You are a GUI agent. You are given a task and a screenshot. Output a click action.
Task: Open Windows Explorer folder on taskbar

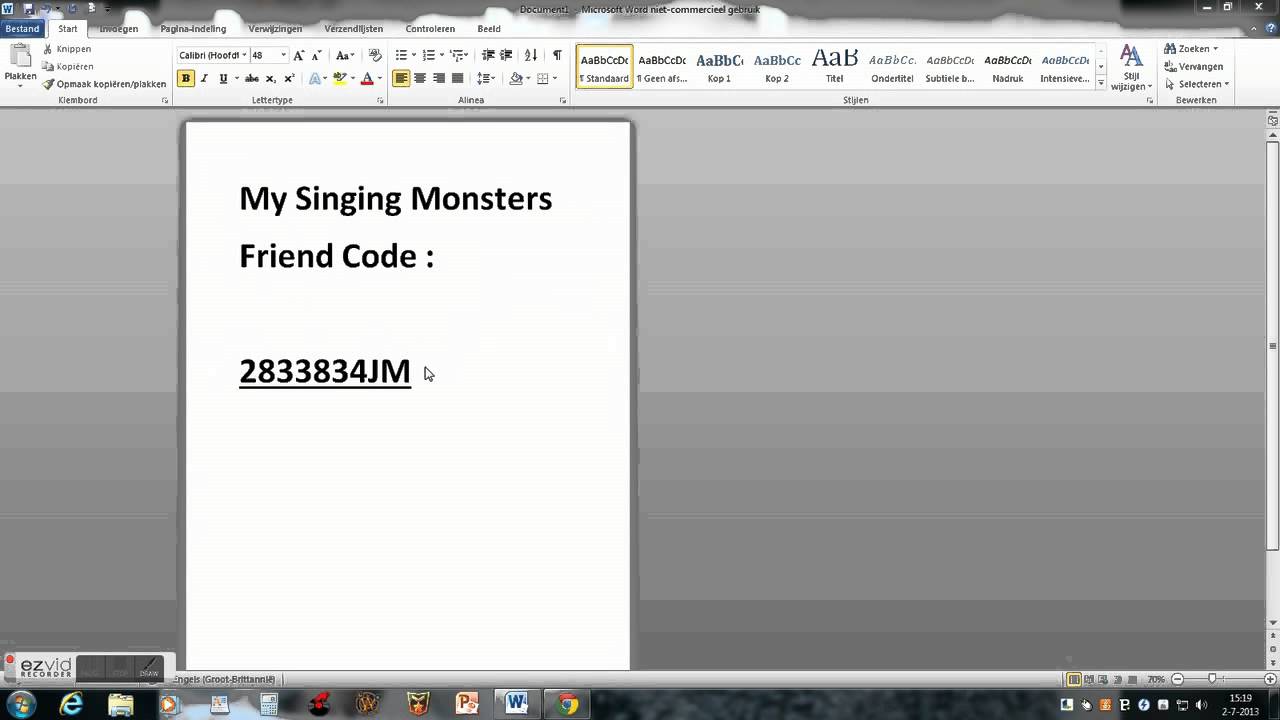(x=120, y=705)
